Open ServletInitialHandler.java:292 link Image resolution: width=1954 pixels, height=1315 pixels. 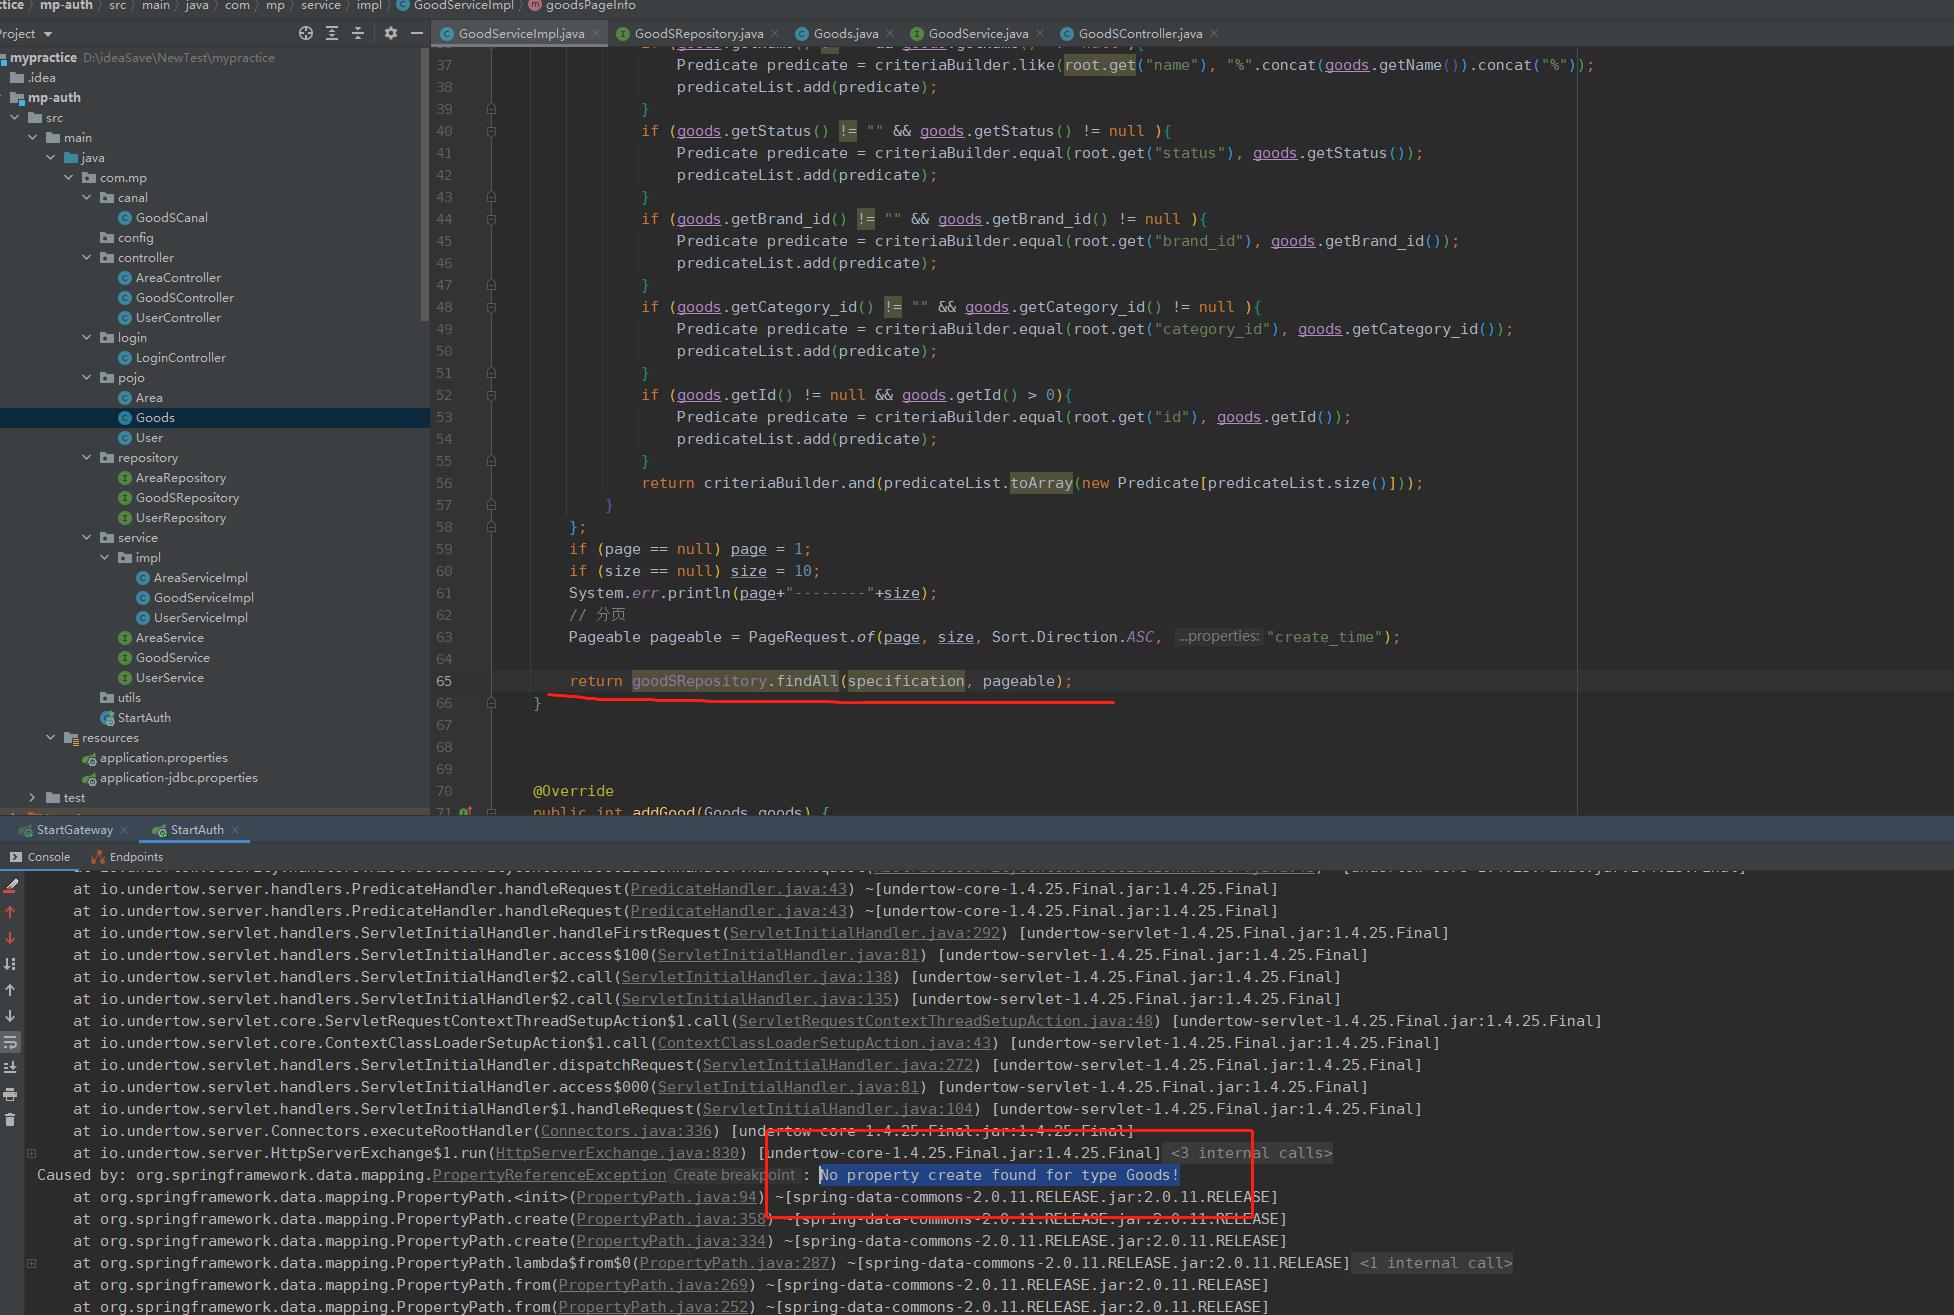[865, 934]
